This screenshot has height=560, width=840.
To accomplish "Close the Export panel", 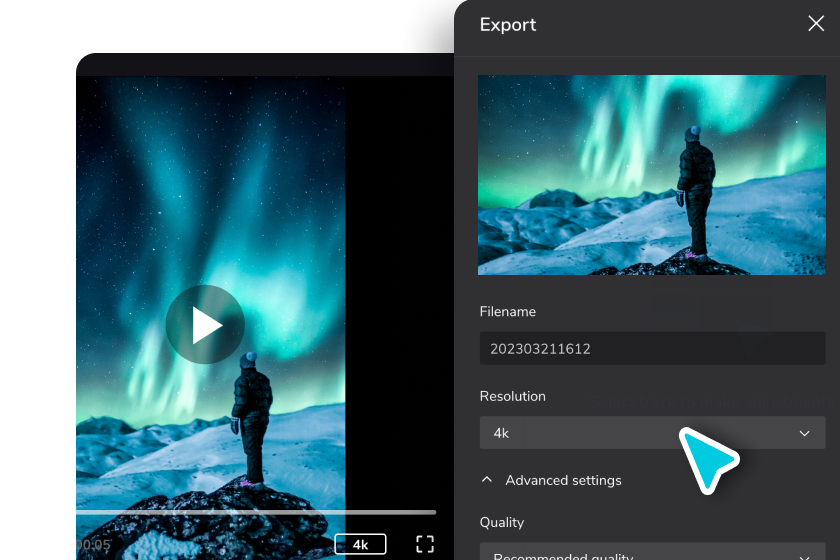I will click(815, 24).
